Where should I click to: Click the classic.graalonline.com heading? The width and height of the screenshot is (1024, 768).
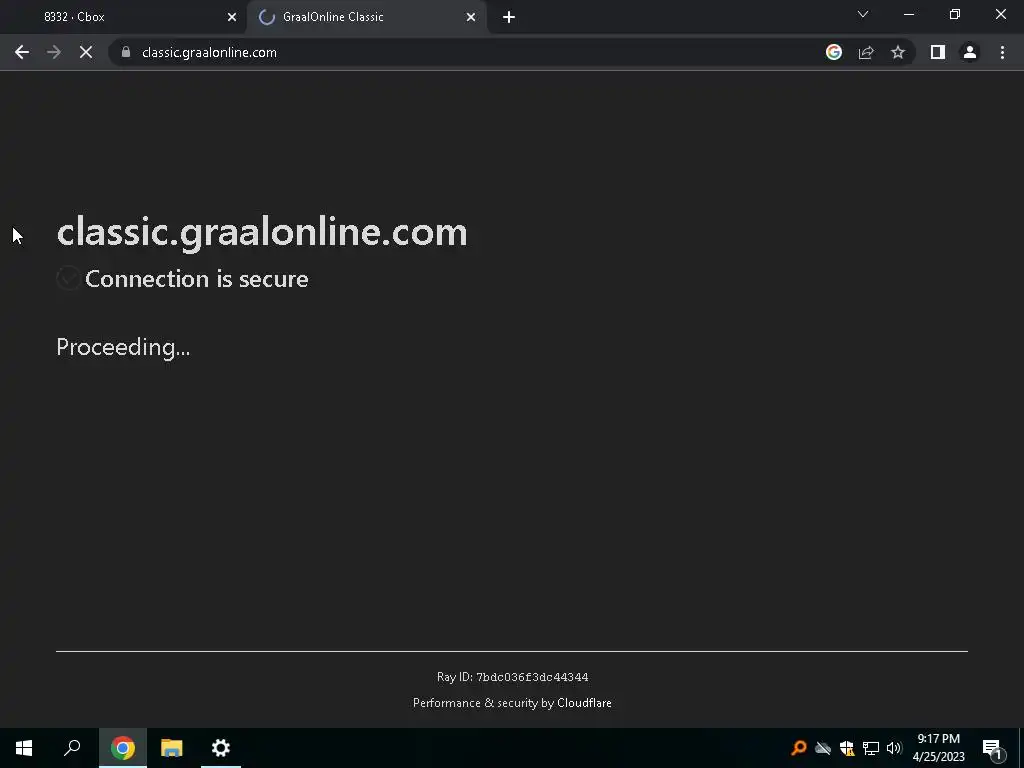262,232
